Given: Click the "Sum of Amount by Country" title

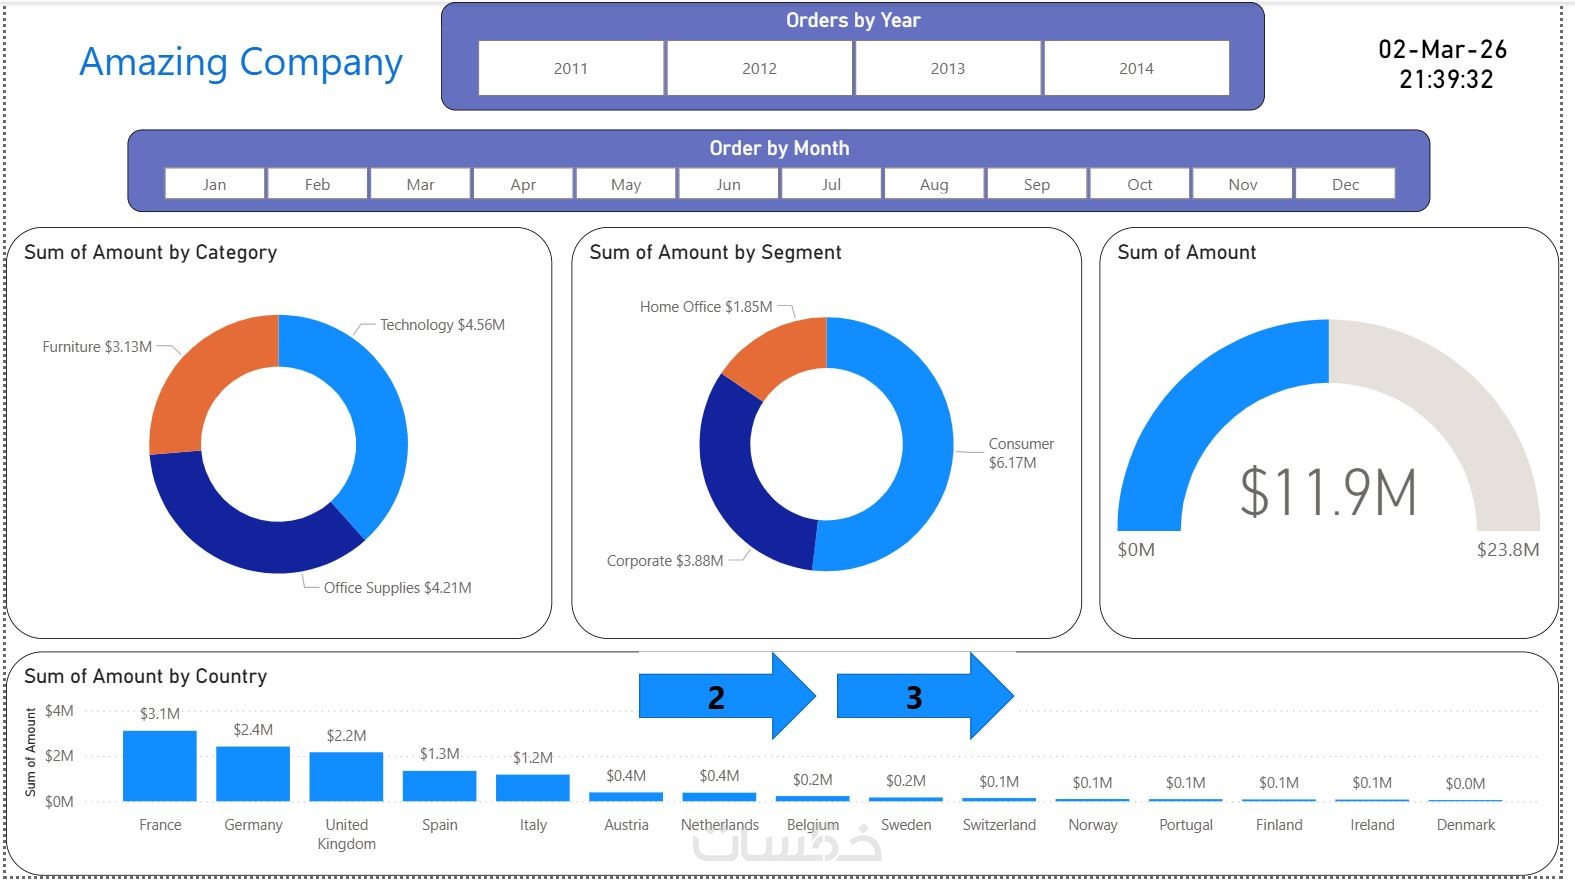Looking at the screenshot, I should 146,676.
